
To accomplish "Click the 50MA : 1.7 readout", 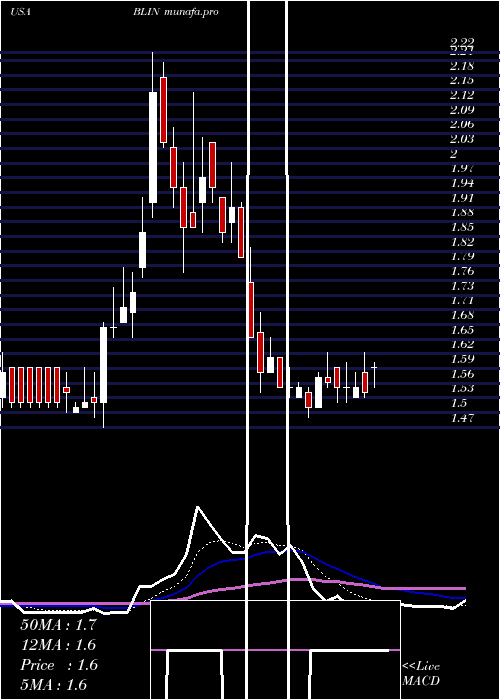I will (58, 625).
